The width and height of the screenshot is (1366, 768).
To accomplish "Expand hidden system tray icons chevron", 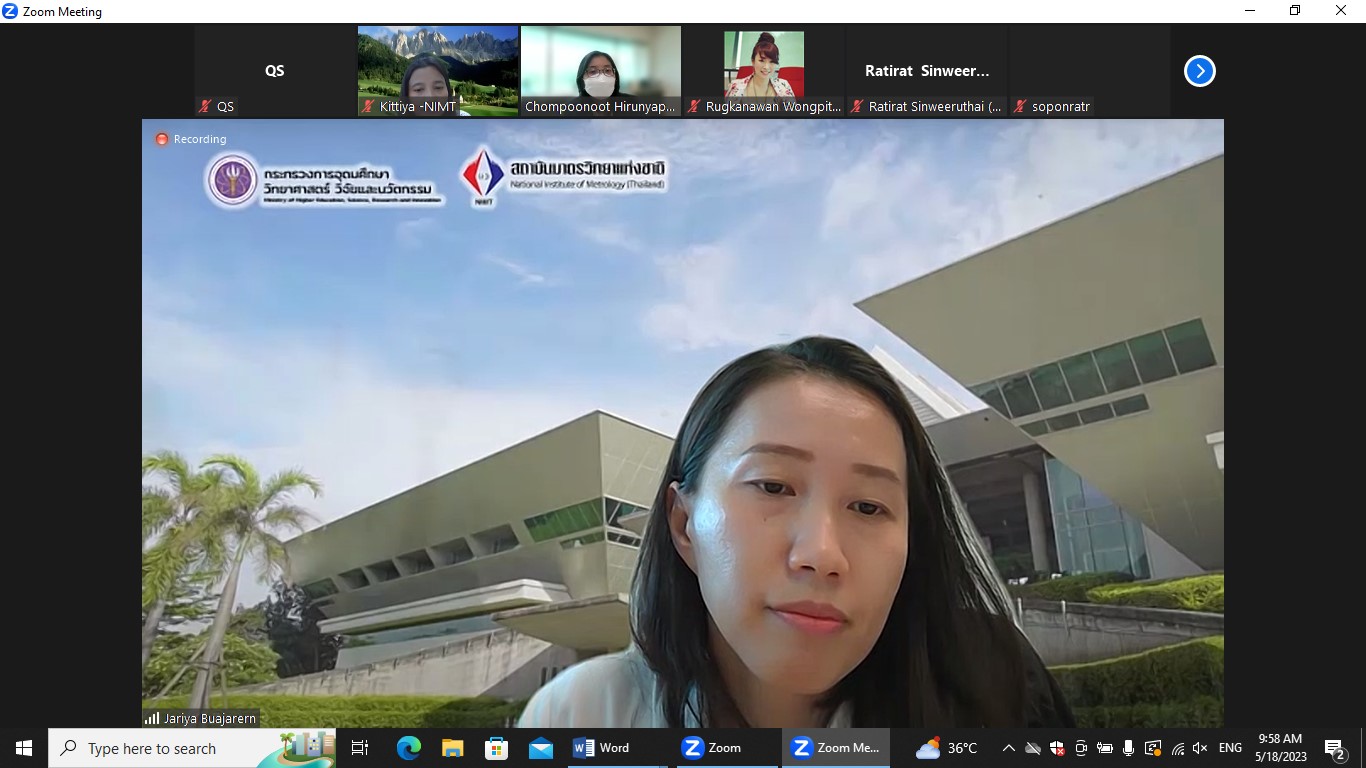I will point(1008,748).
